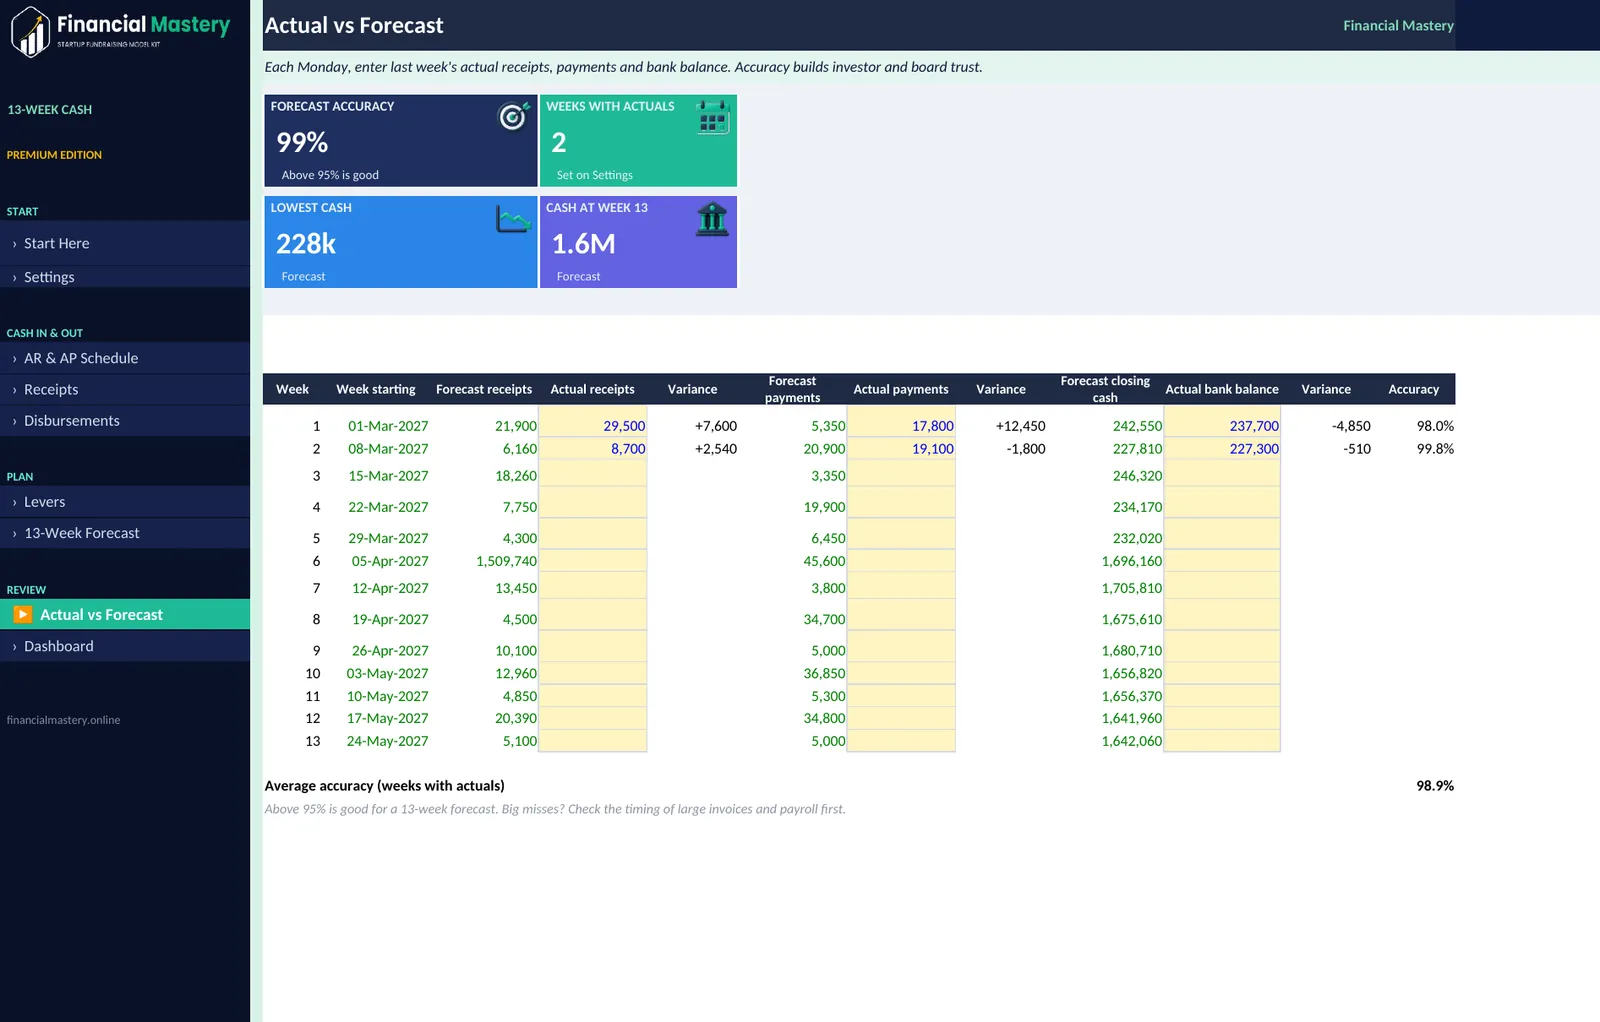Click the Forecast receipts column header
The image size is (1600, 1022).
pos(484,389)
